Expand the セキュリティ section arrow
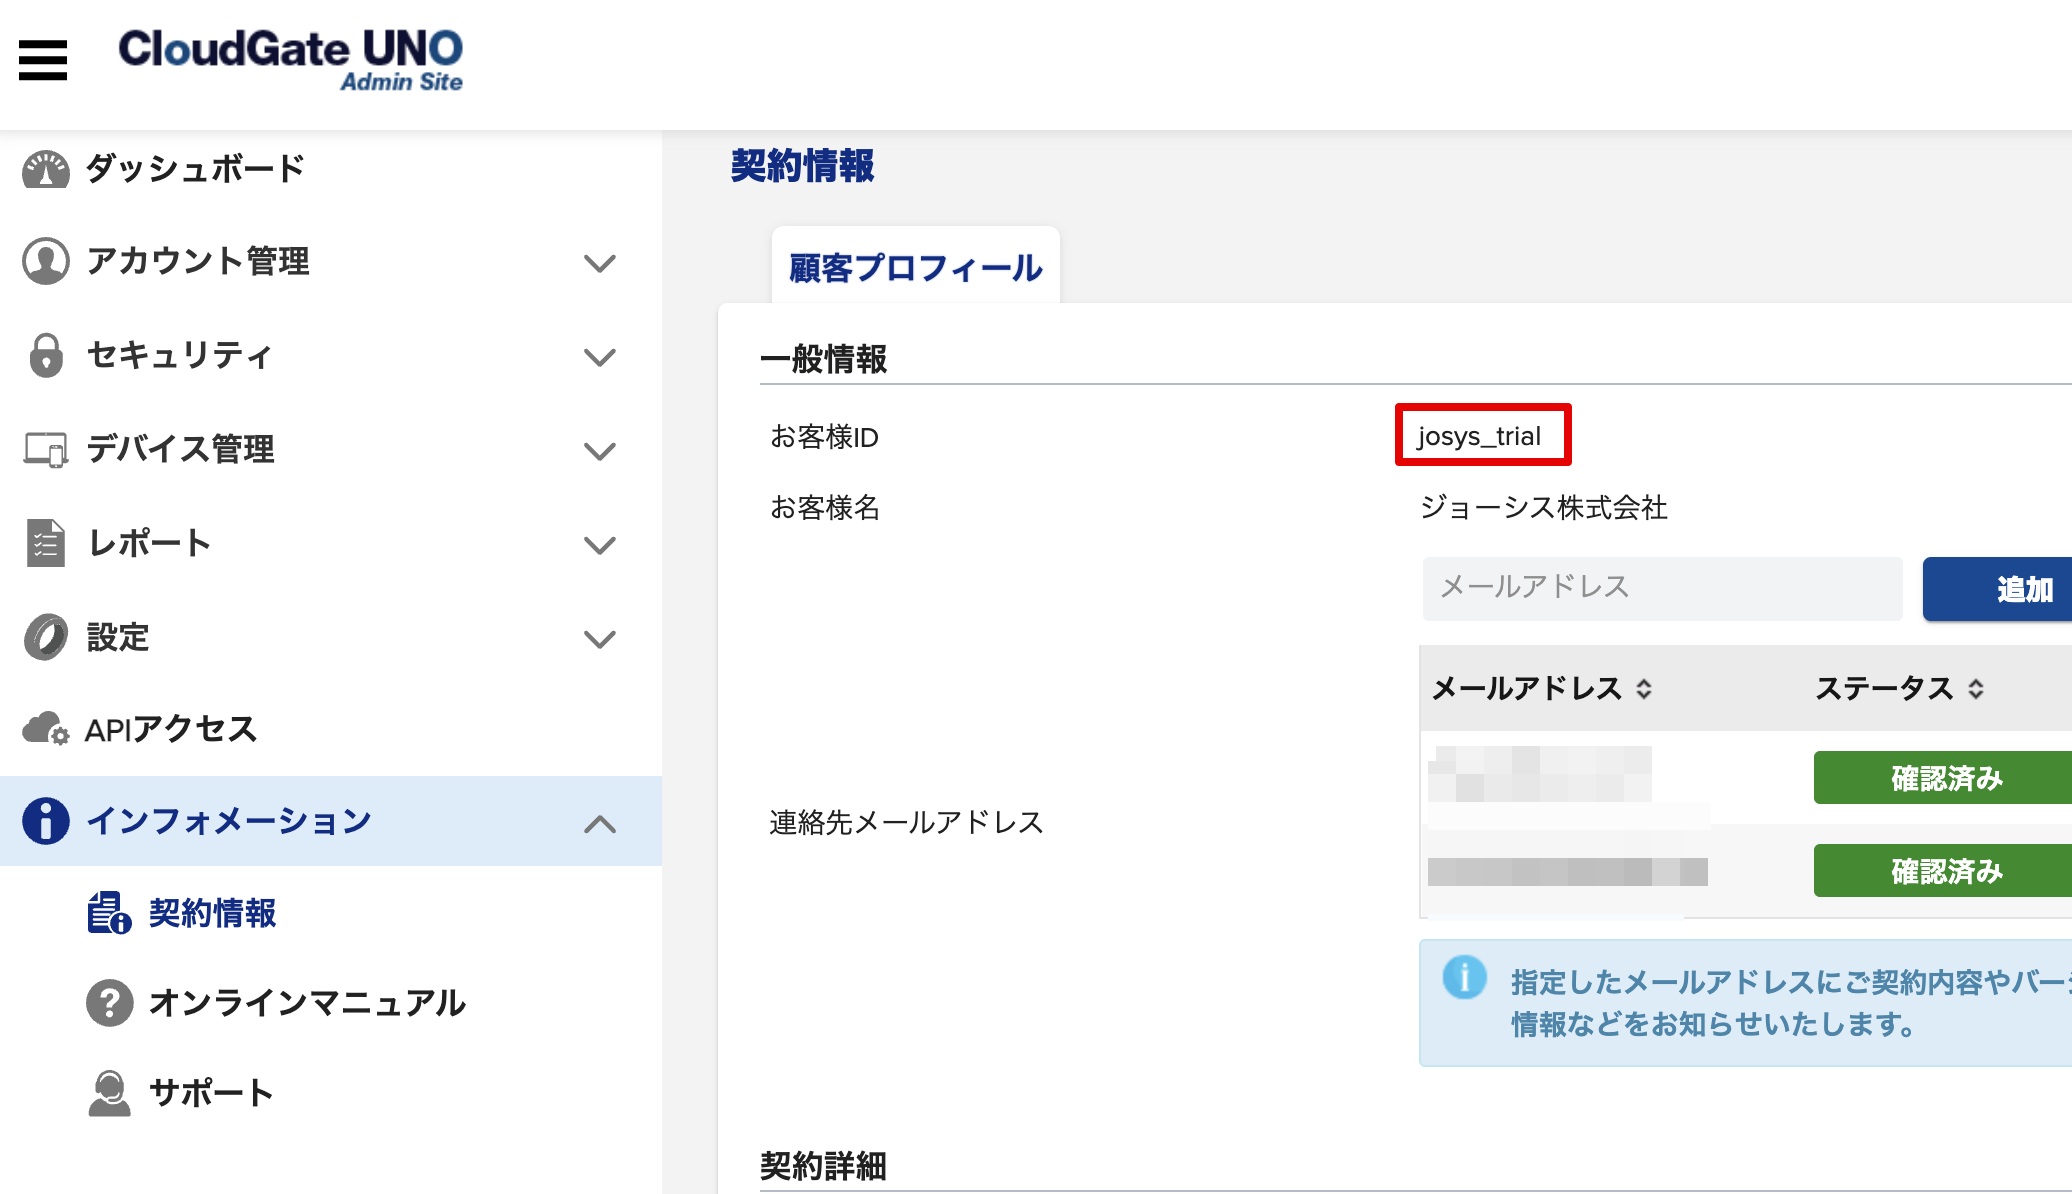This screenshot has width=2072, height=1194. pos(599,357)
